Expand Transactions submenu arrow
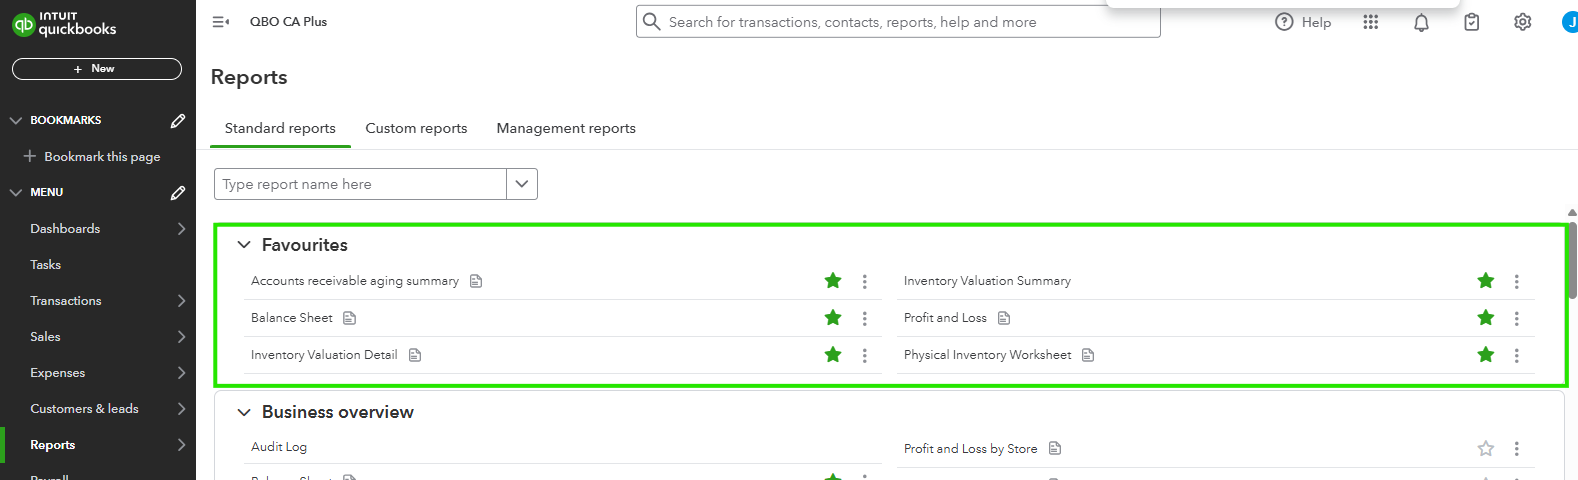Image resolution: width=1578 pixels, height=480 pixels. click(181, 301)
